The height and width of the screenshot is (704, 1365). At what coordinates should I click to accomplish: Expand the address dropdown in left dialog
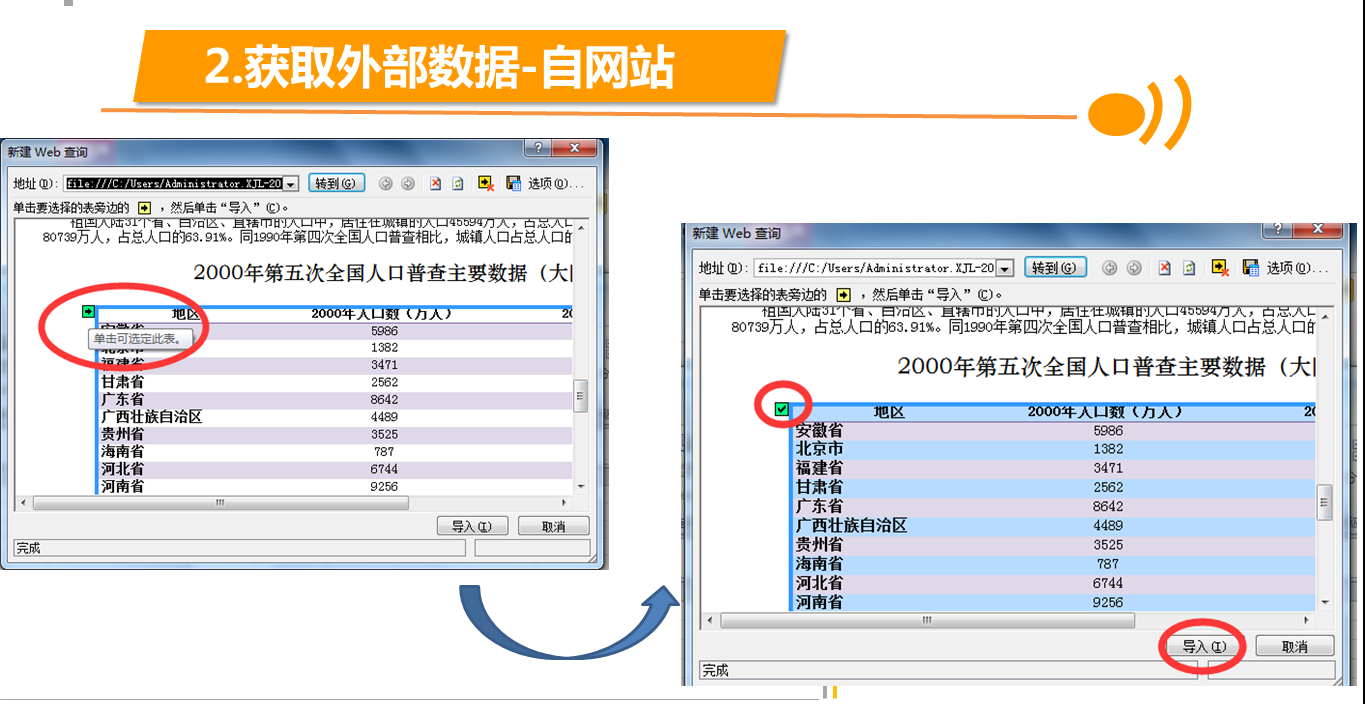pos(291,184)
